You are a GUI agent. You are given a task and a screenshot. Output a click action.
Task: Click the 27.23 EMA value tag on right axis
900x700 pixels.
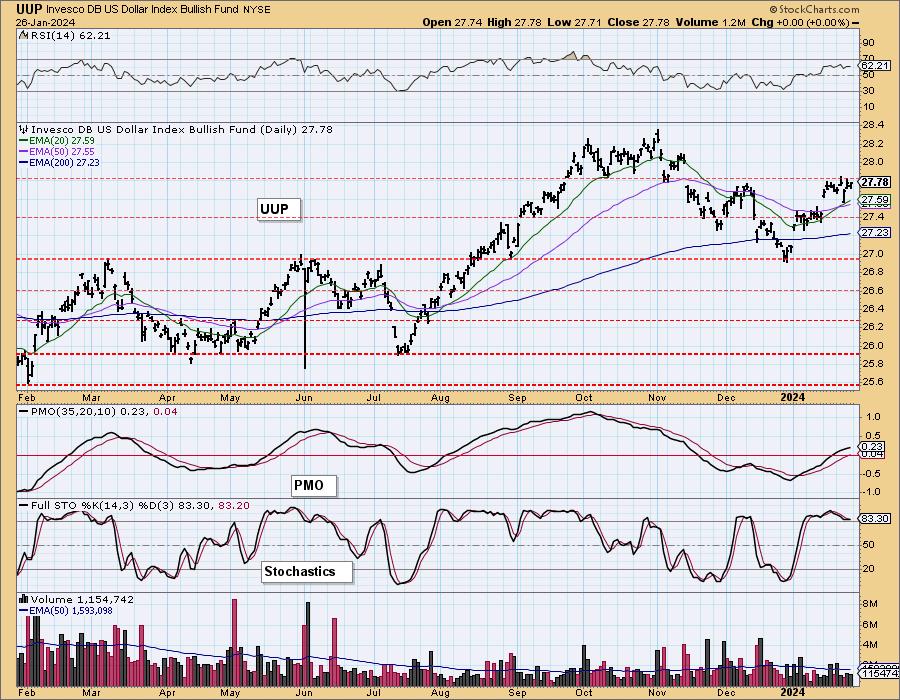point(876,232)
